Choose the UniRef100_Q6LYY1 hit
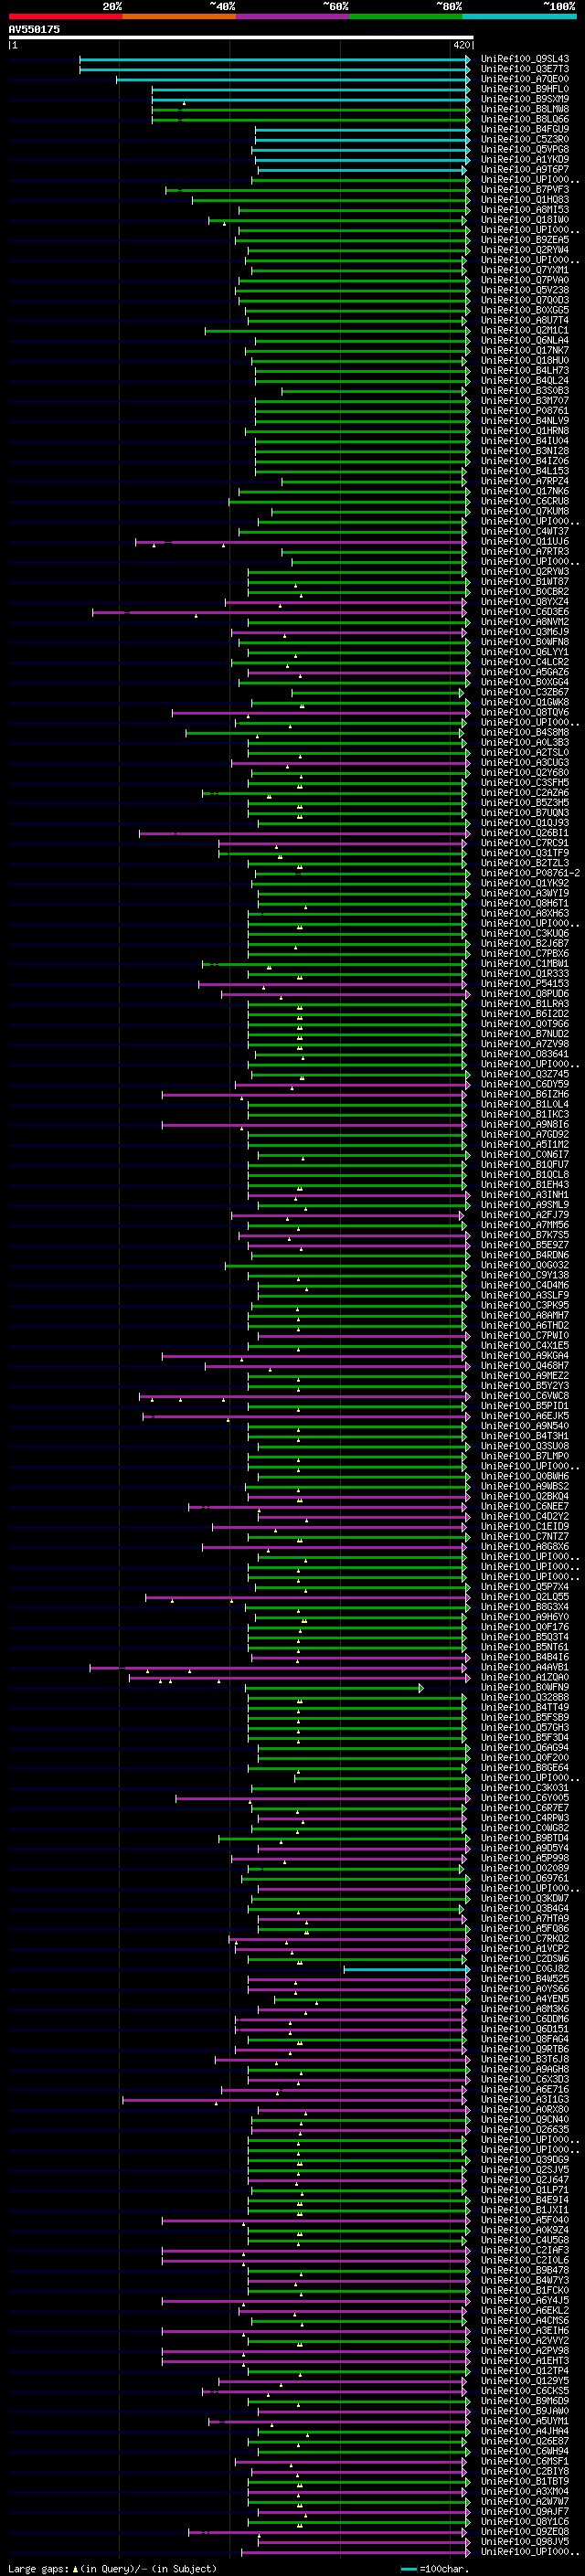Image resolution: width=585 pixels, height=2576 pixels. tap(525, 652)
